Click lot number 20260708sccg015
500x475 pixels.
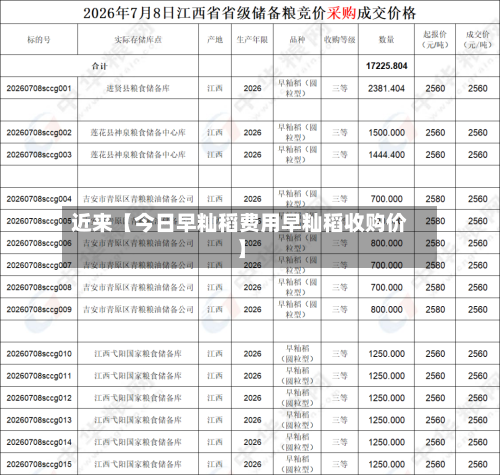39,464
